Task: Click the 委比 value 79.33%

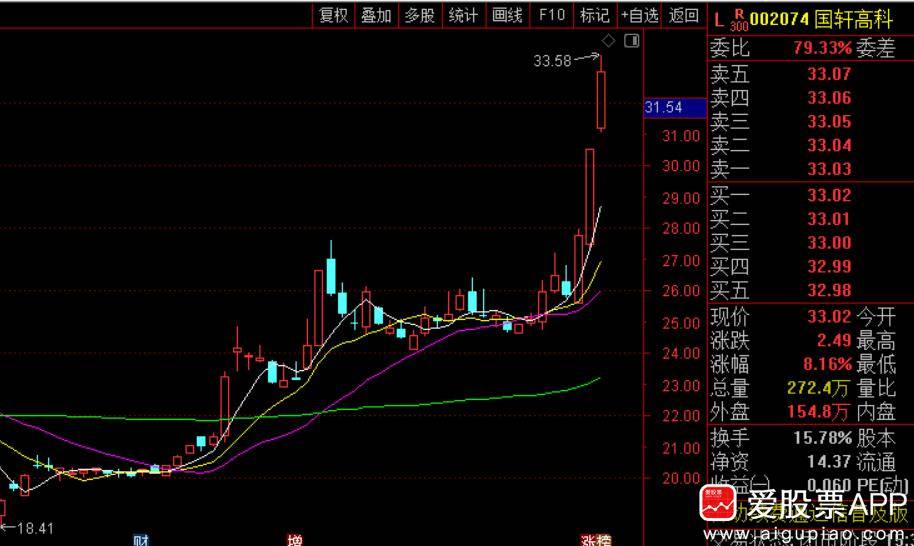Action: (822, 48)
